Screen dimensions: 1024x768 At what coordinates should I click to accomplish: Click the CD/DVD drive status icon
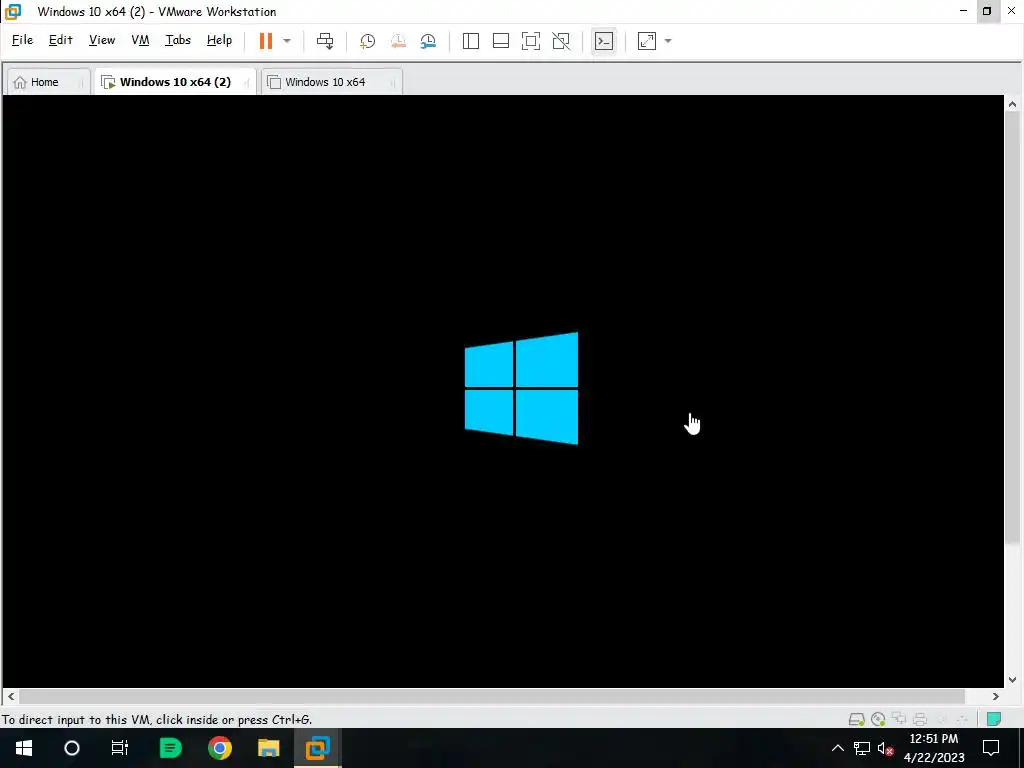coord(878,720)
